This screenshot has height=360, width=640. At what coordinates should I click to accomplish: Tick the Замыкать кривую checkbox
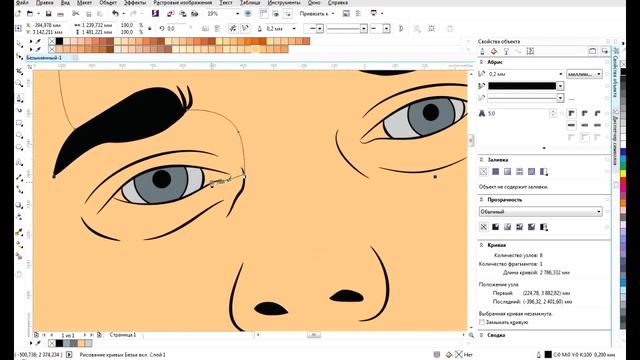coord(482,322)
